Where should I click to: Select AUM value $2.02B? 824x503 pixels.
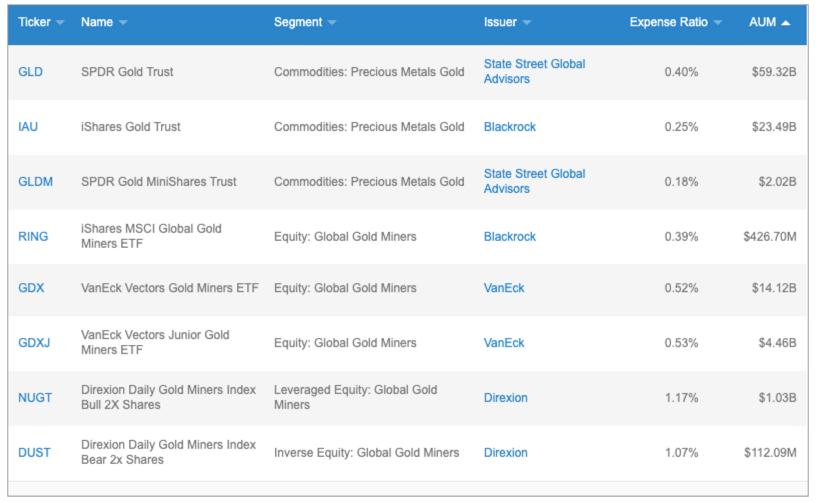click(x=777, y=182)
